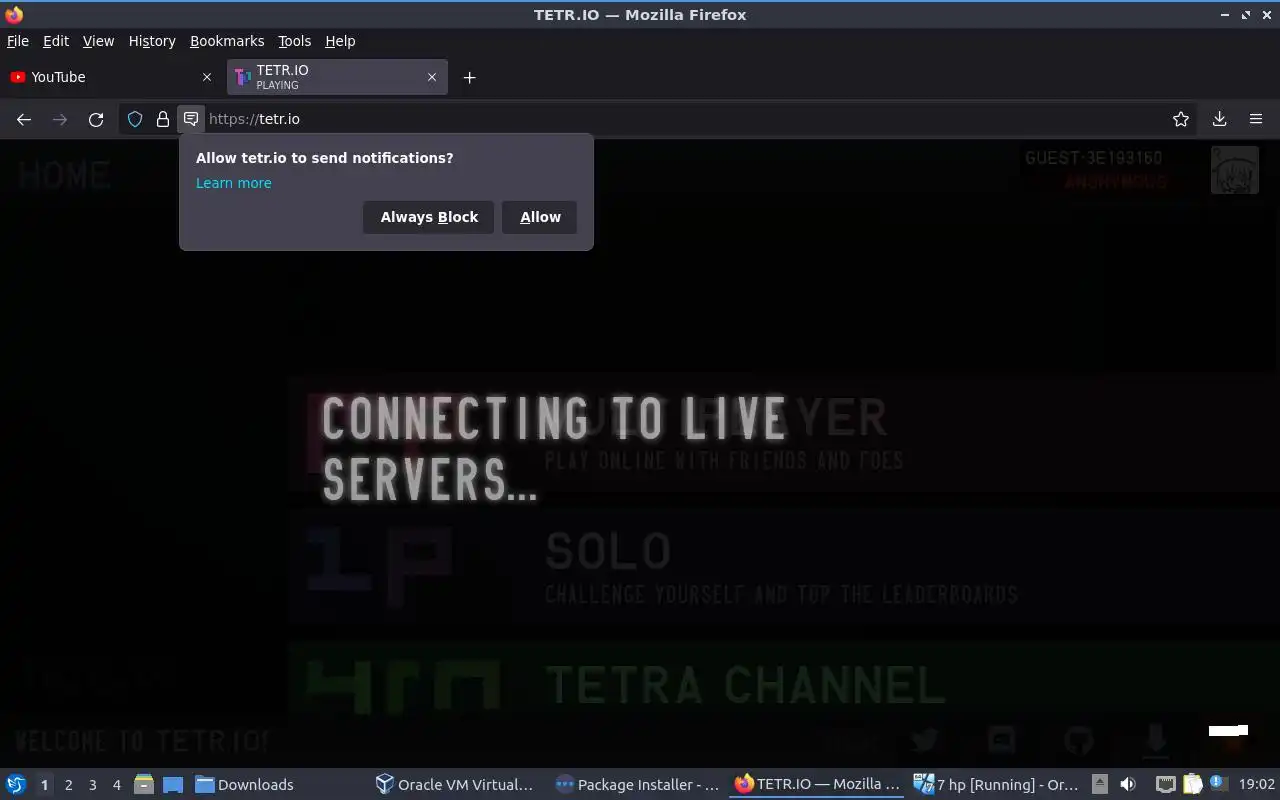Click the Allow notifications button
This screenshot has width=1280, height=800.
pos(540,217)
